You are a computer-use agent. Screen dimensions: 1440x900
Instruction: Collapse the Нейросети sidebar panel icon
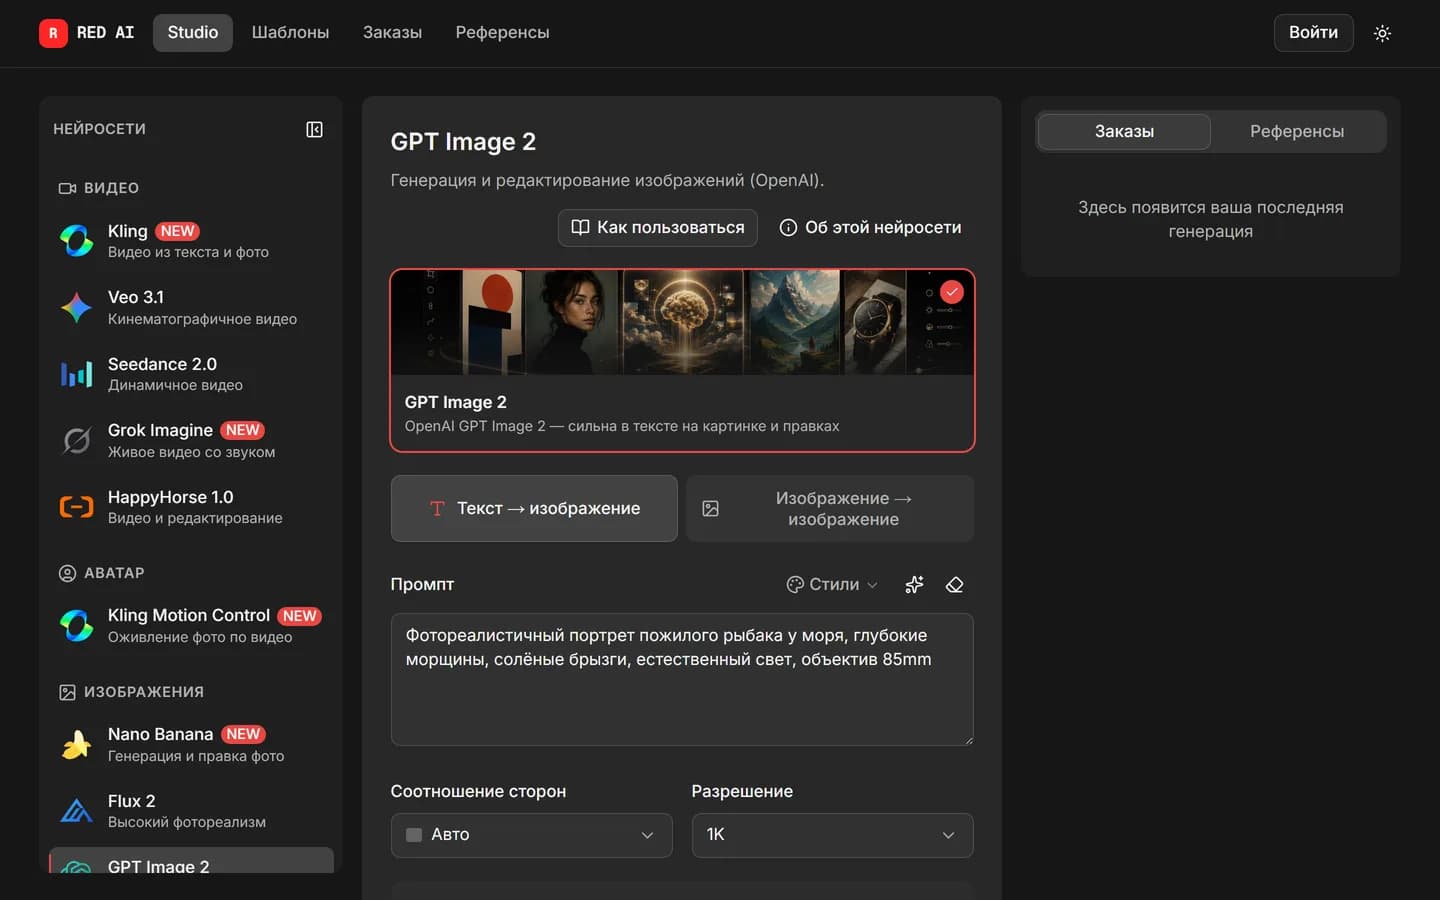click(x=314, y=129)
